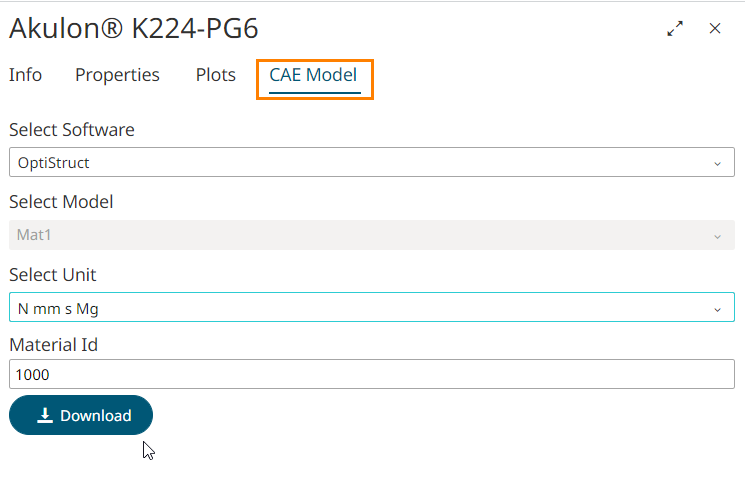Expand the material panel to full size
Viewport: 745px width, 486px height.
pyautogui.click(x=675, y=29)
